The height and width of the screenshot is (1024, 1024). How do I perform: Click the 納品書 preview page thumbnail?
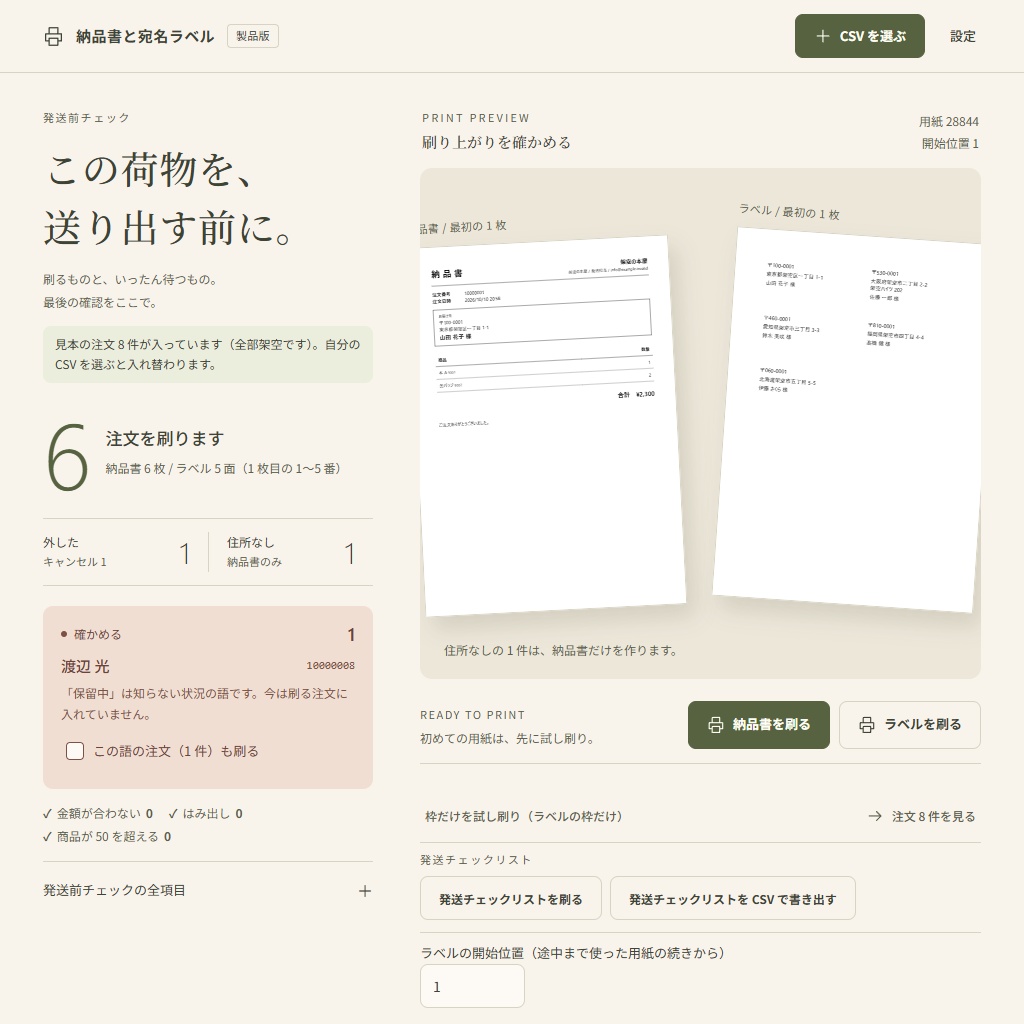(553, 426)
